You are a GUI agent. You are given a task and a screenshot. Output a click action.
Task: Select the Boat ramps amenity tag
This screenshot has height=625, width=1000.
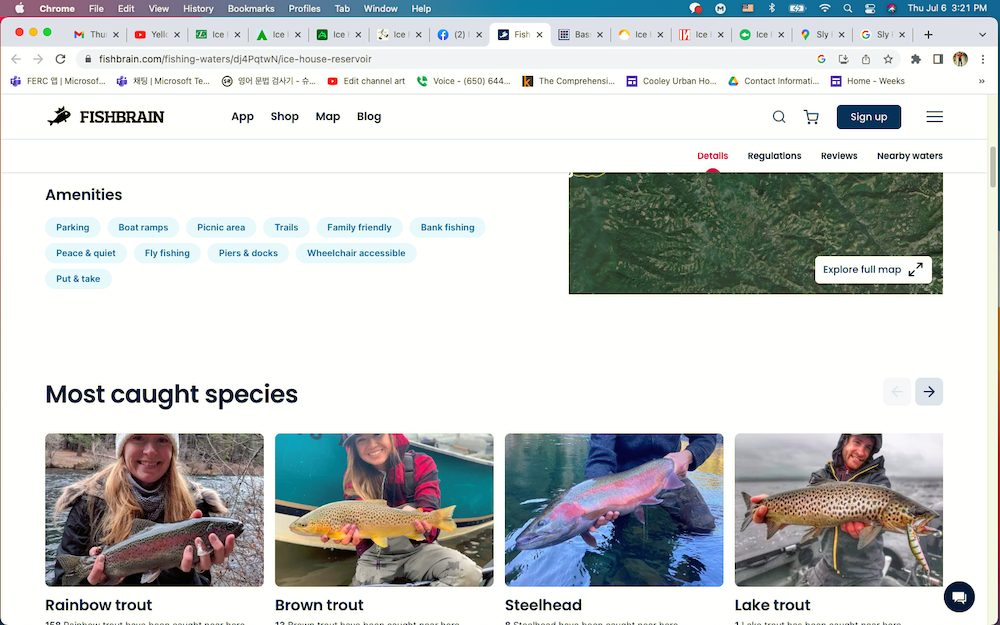click(x=143, y=227)
